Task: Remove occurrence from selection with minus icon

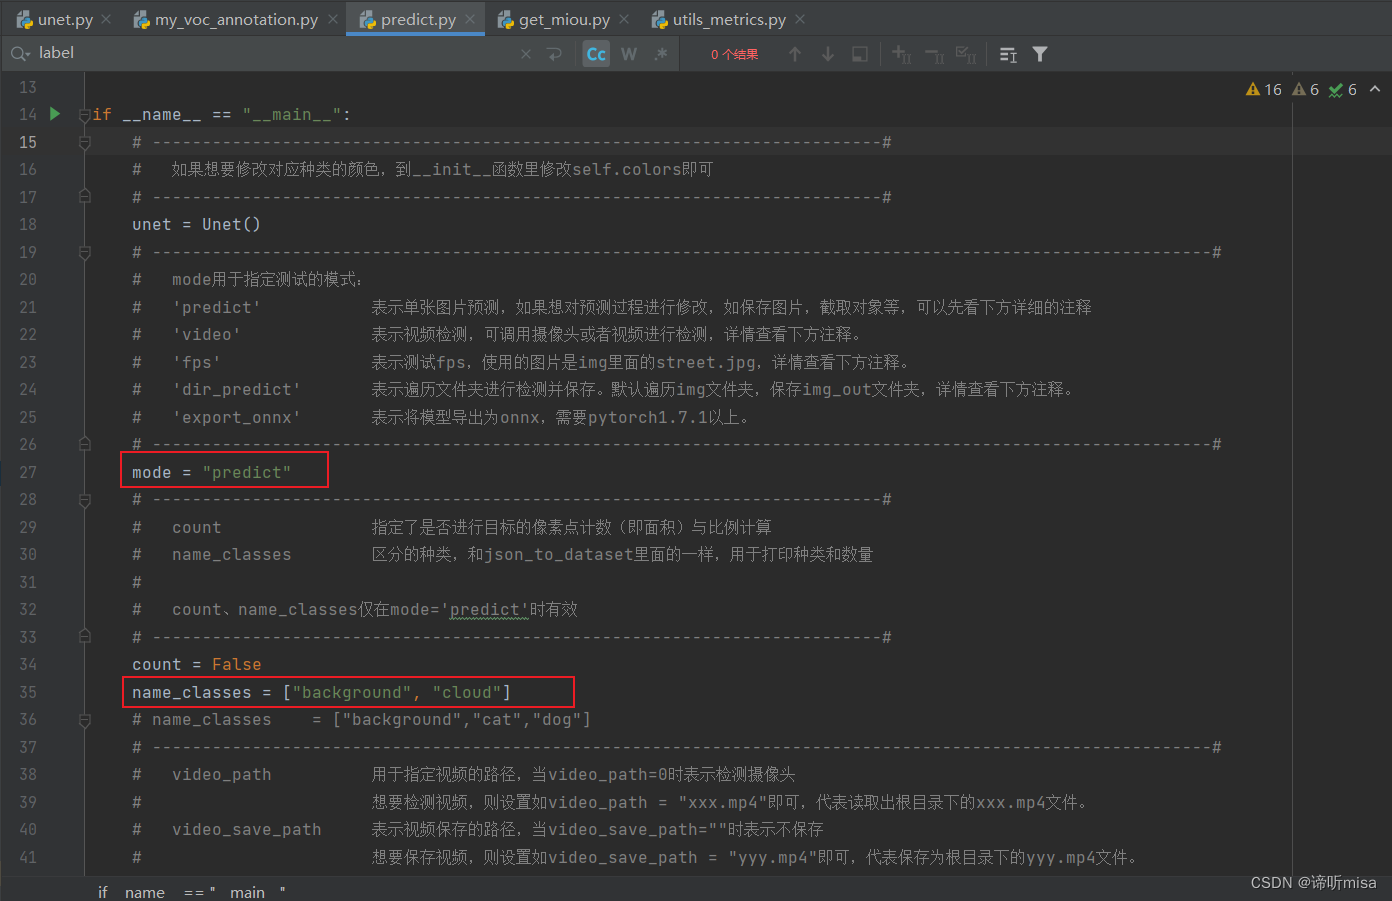Action: point(933,53)
